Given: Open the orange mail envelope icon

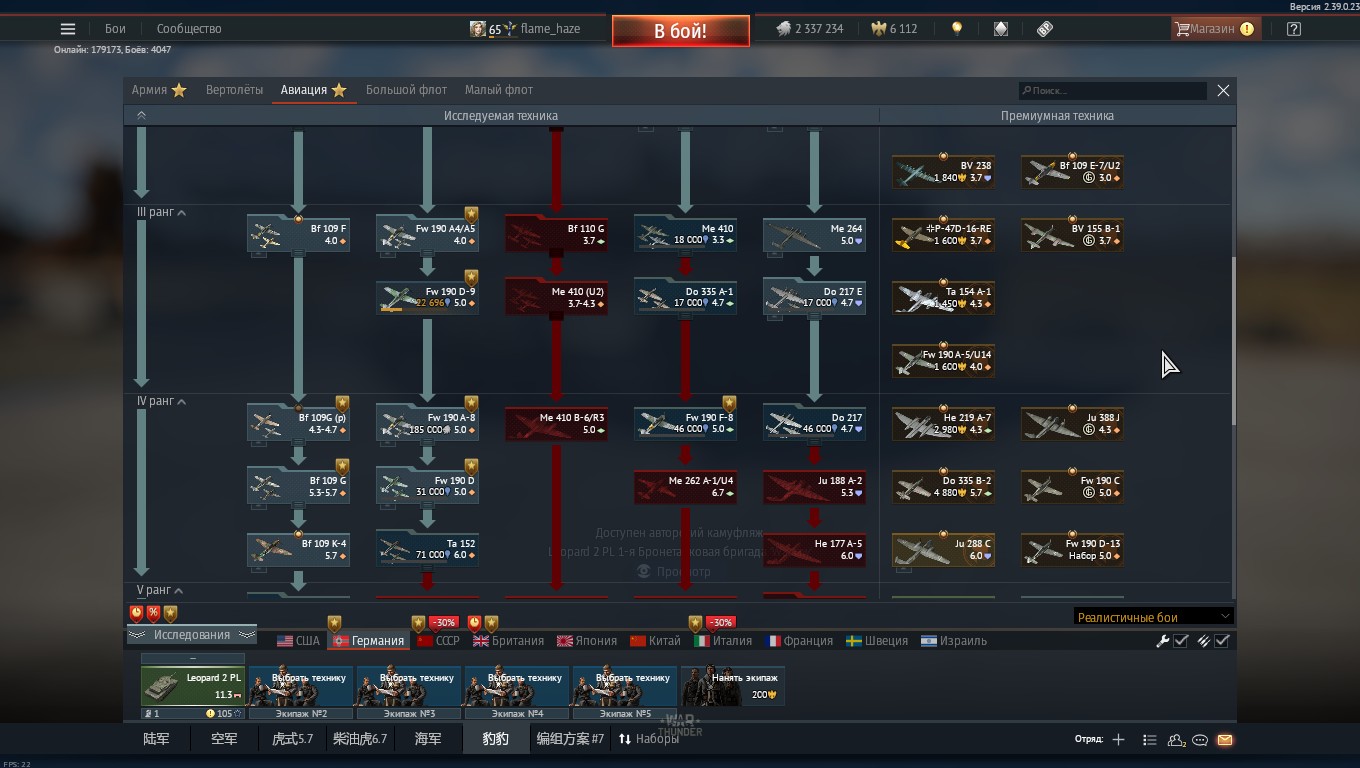Looking at the screenshot, I should click(1225, 740).
